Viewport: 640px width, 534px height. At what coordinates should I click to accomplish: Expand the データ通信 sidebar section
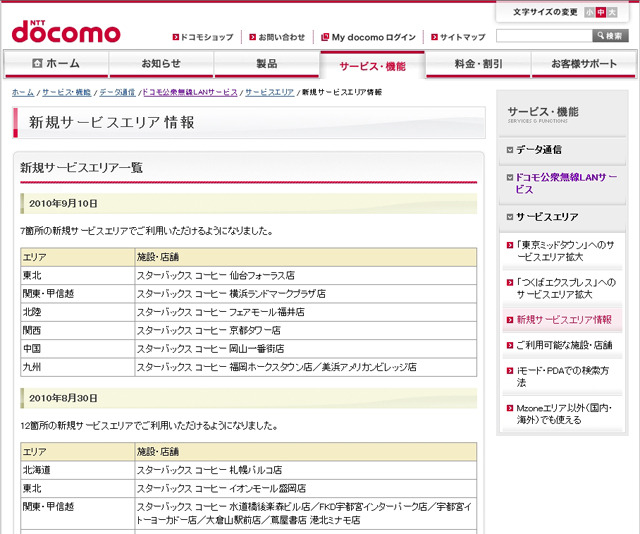pyautogui.click(x=510, y=150)
